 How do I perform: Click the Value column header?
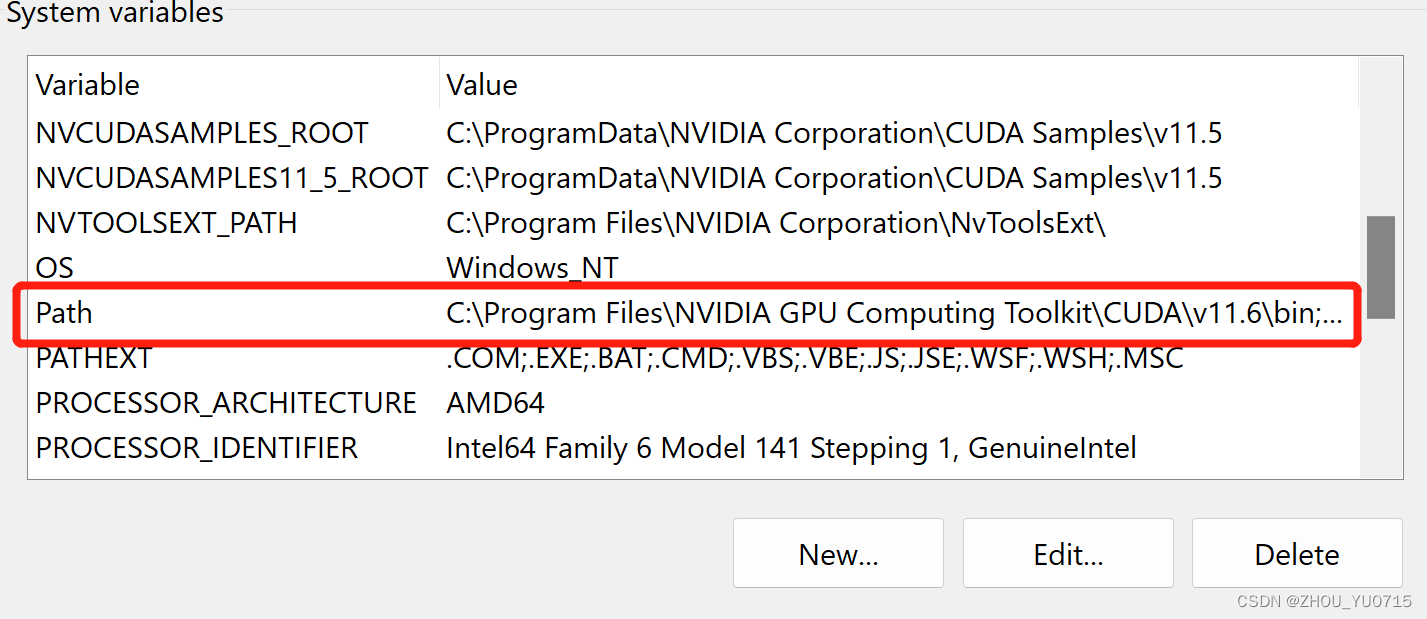click(x=482, y=84)
